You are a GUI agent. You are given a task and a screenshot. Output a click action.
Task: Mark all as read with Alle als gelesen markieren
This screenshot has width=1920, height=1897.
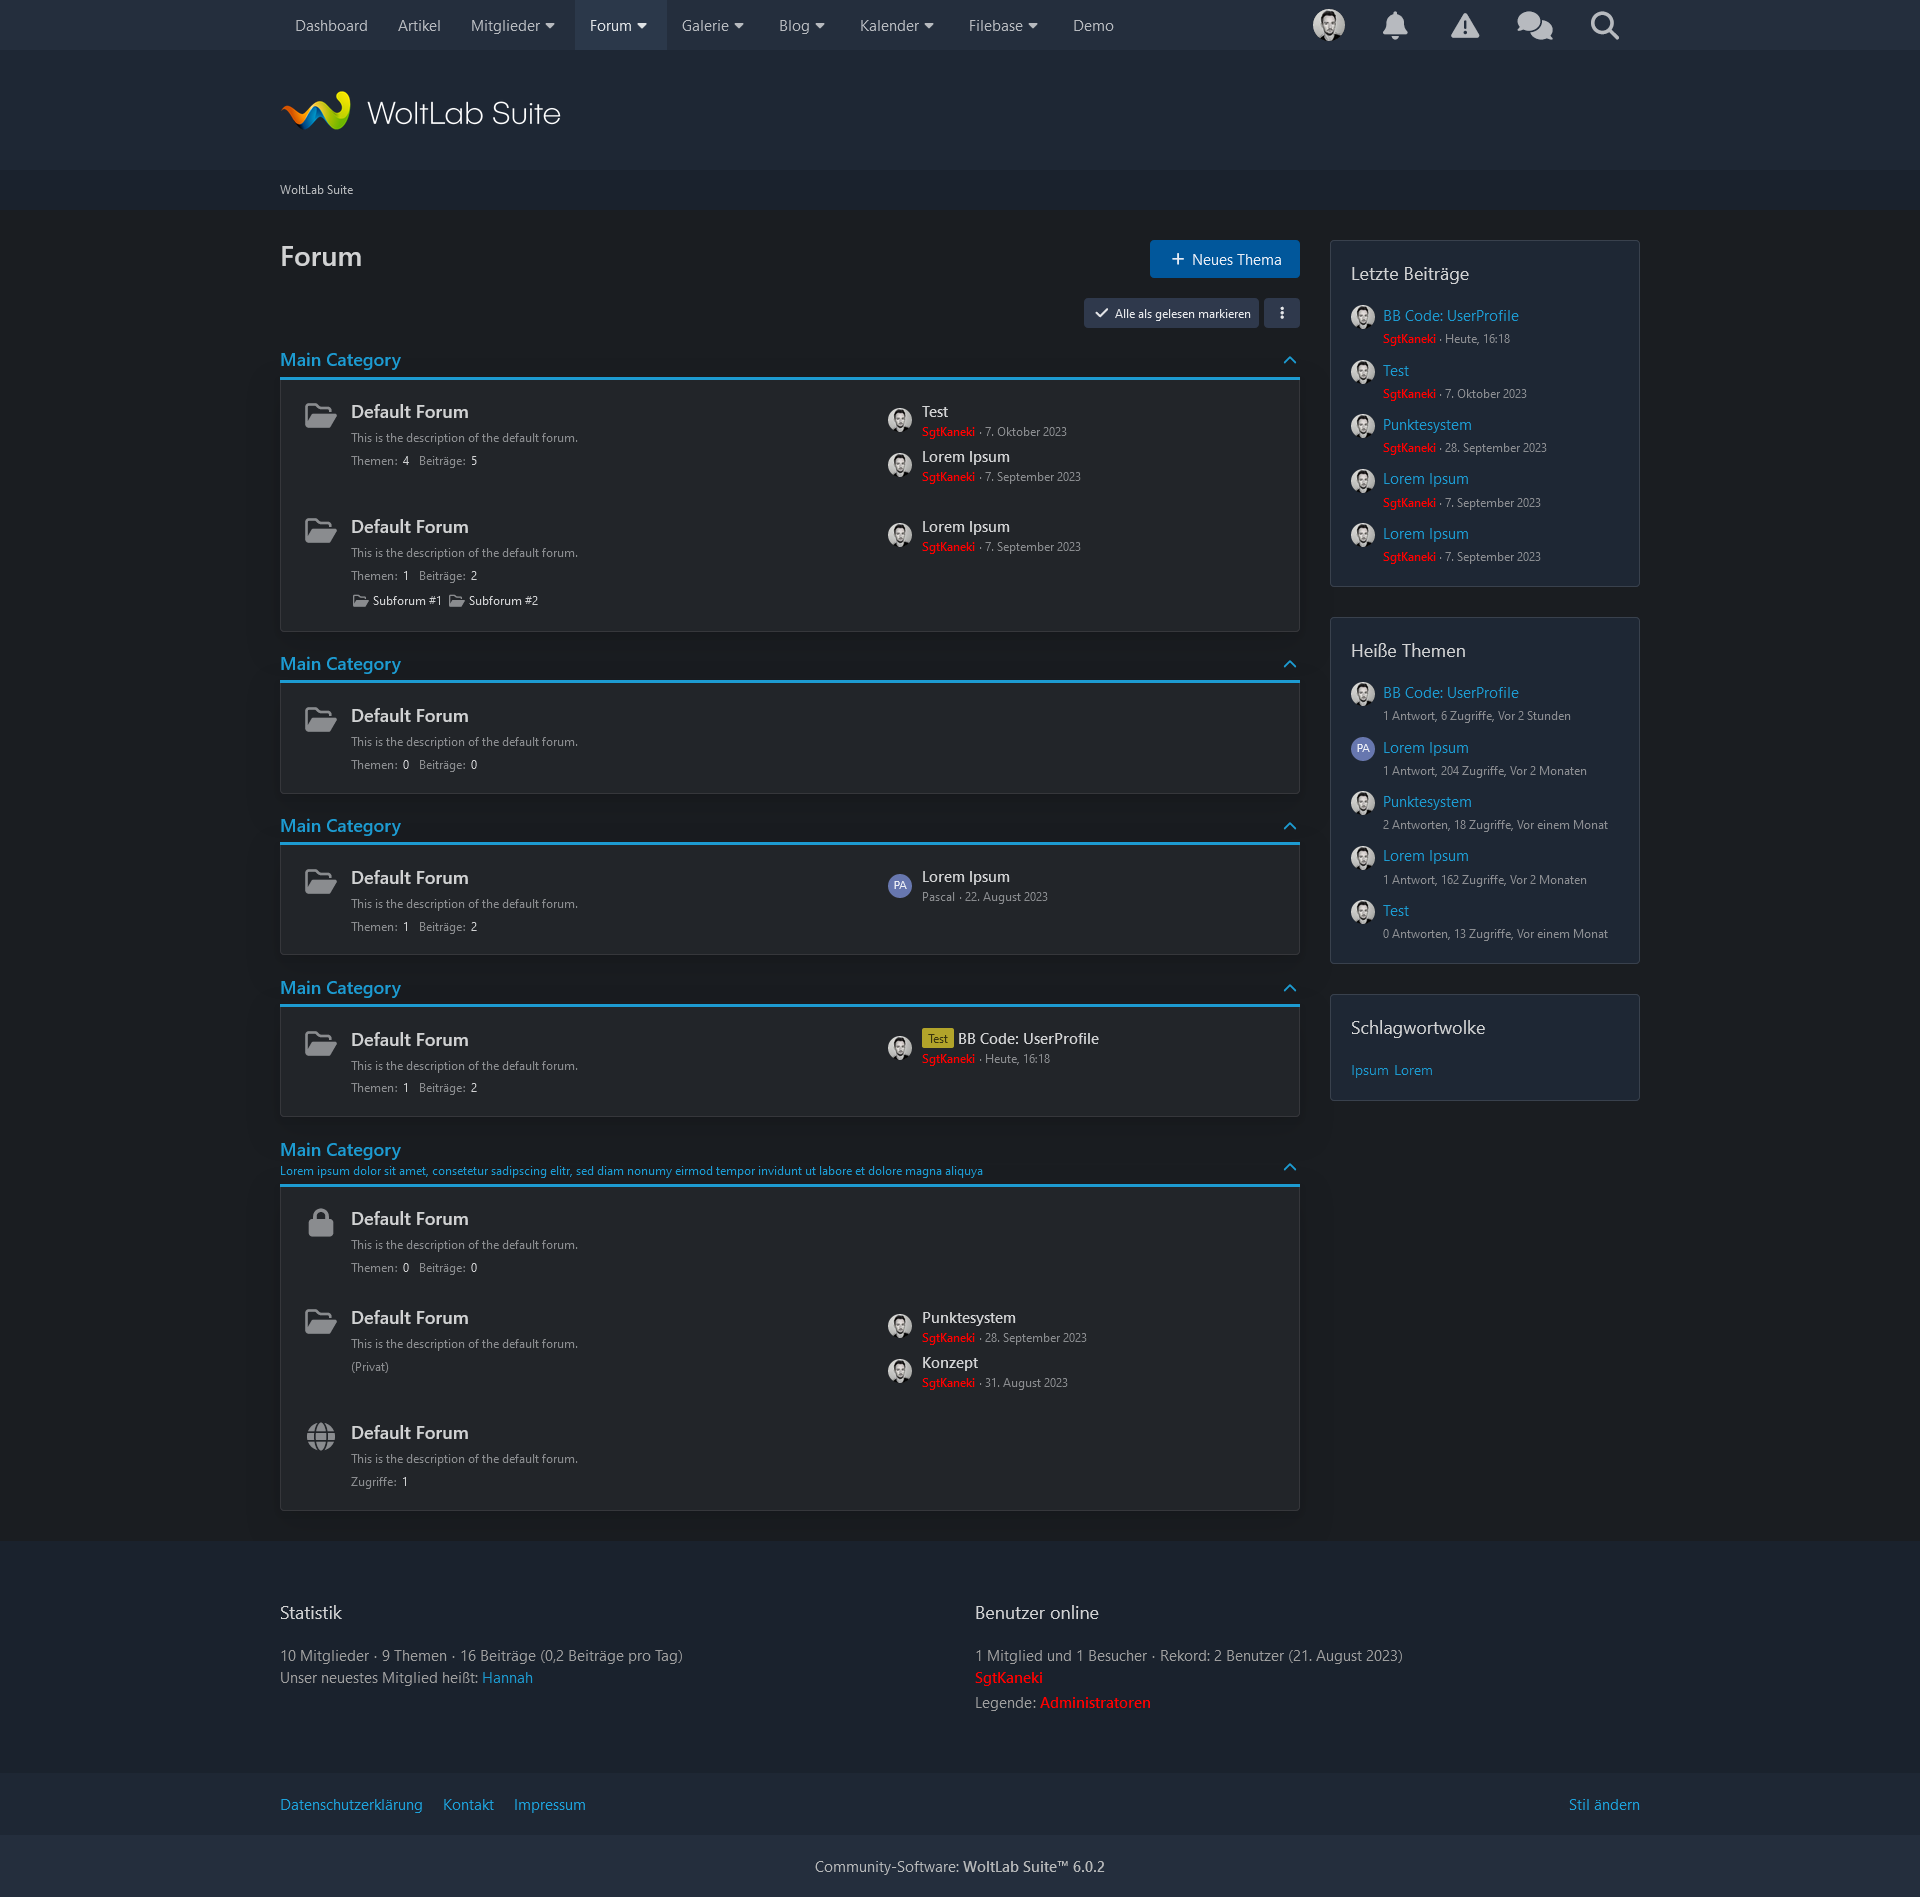point(1171,313)
